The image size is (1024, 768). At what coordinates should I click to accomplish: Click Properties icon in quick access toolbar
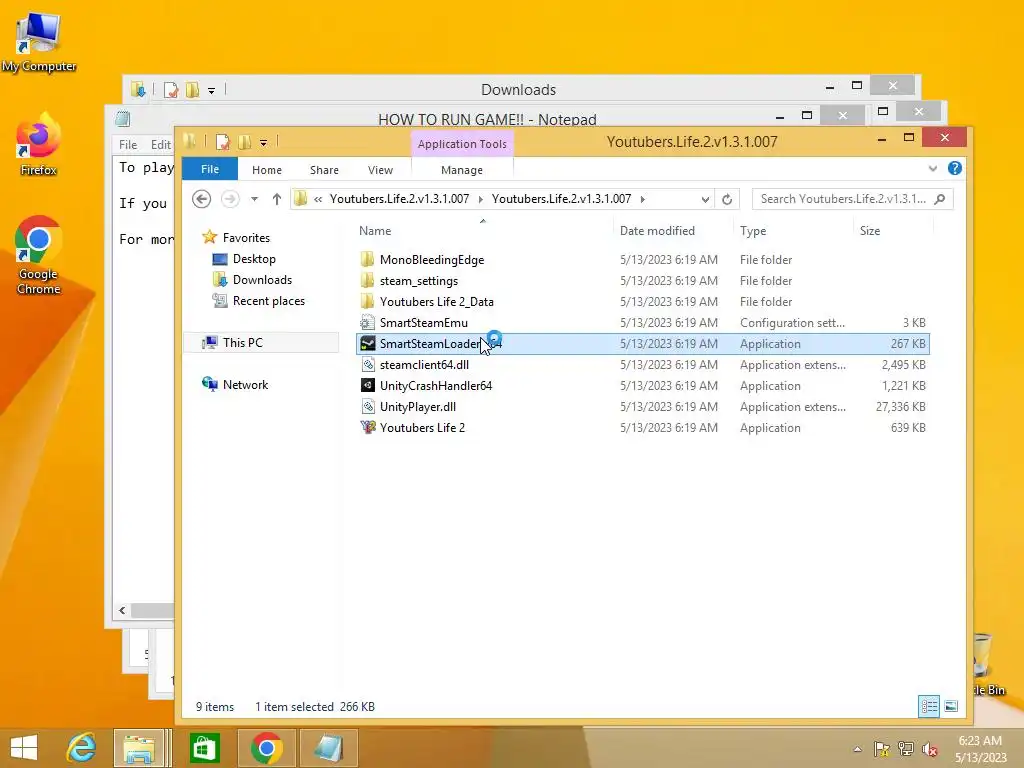(223, 142)
